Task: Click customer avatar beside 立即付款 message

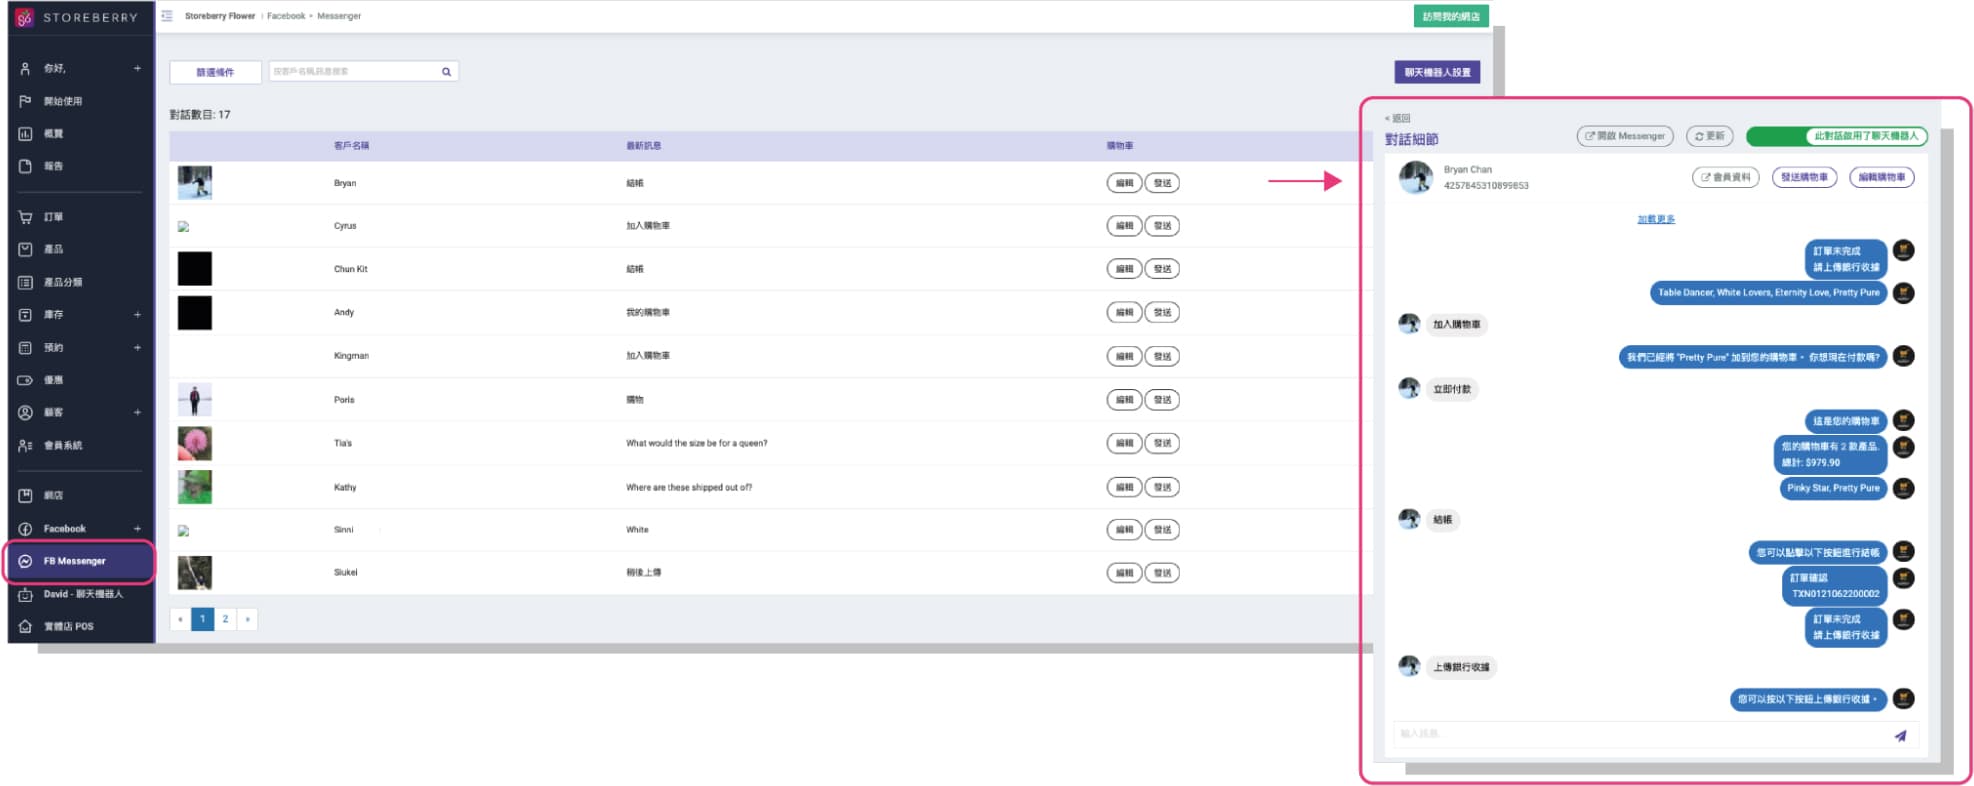Action: (x=1409, y=388)
